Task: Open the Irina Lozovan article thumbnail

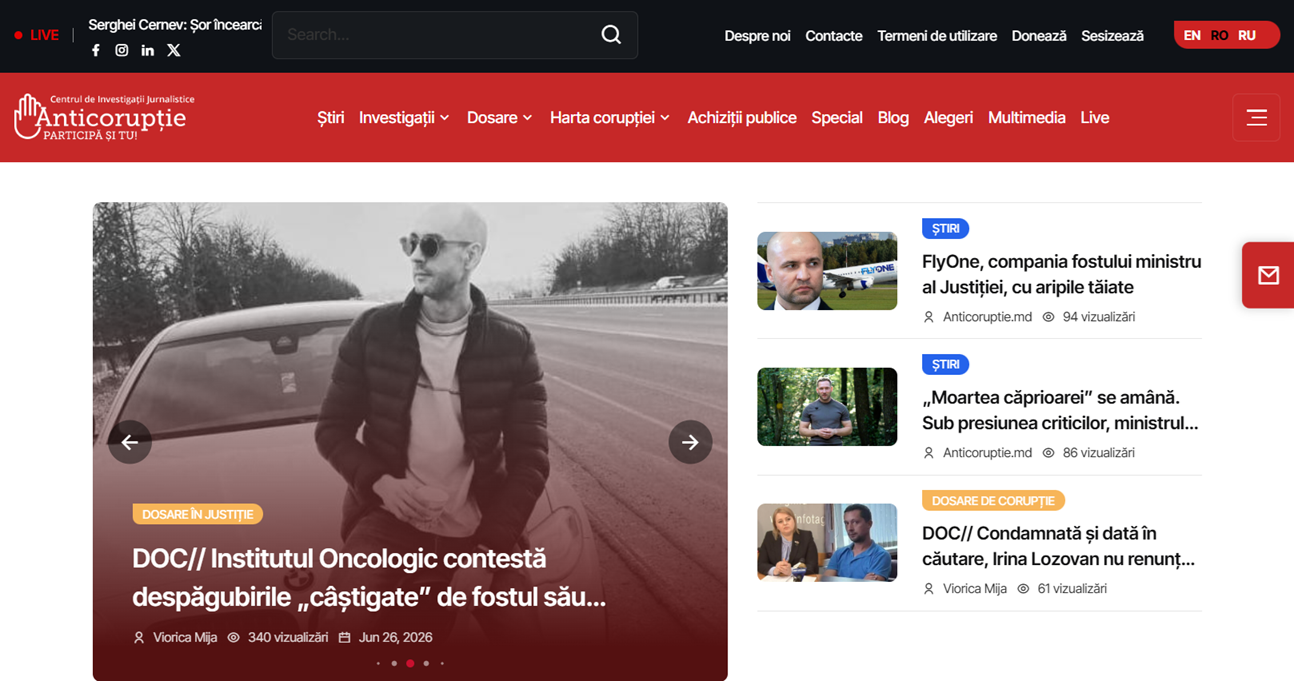Action: tap(827, 542)
